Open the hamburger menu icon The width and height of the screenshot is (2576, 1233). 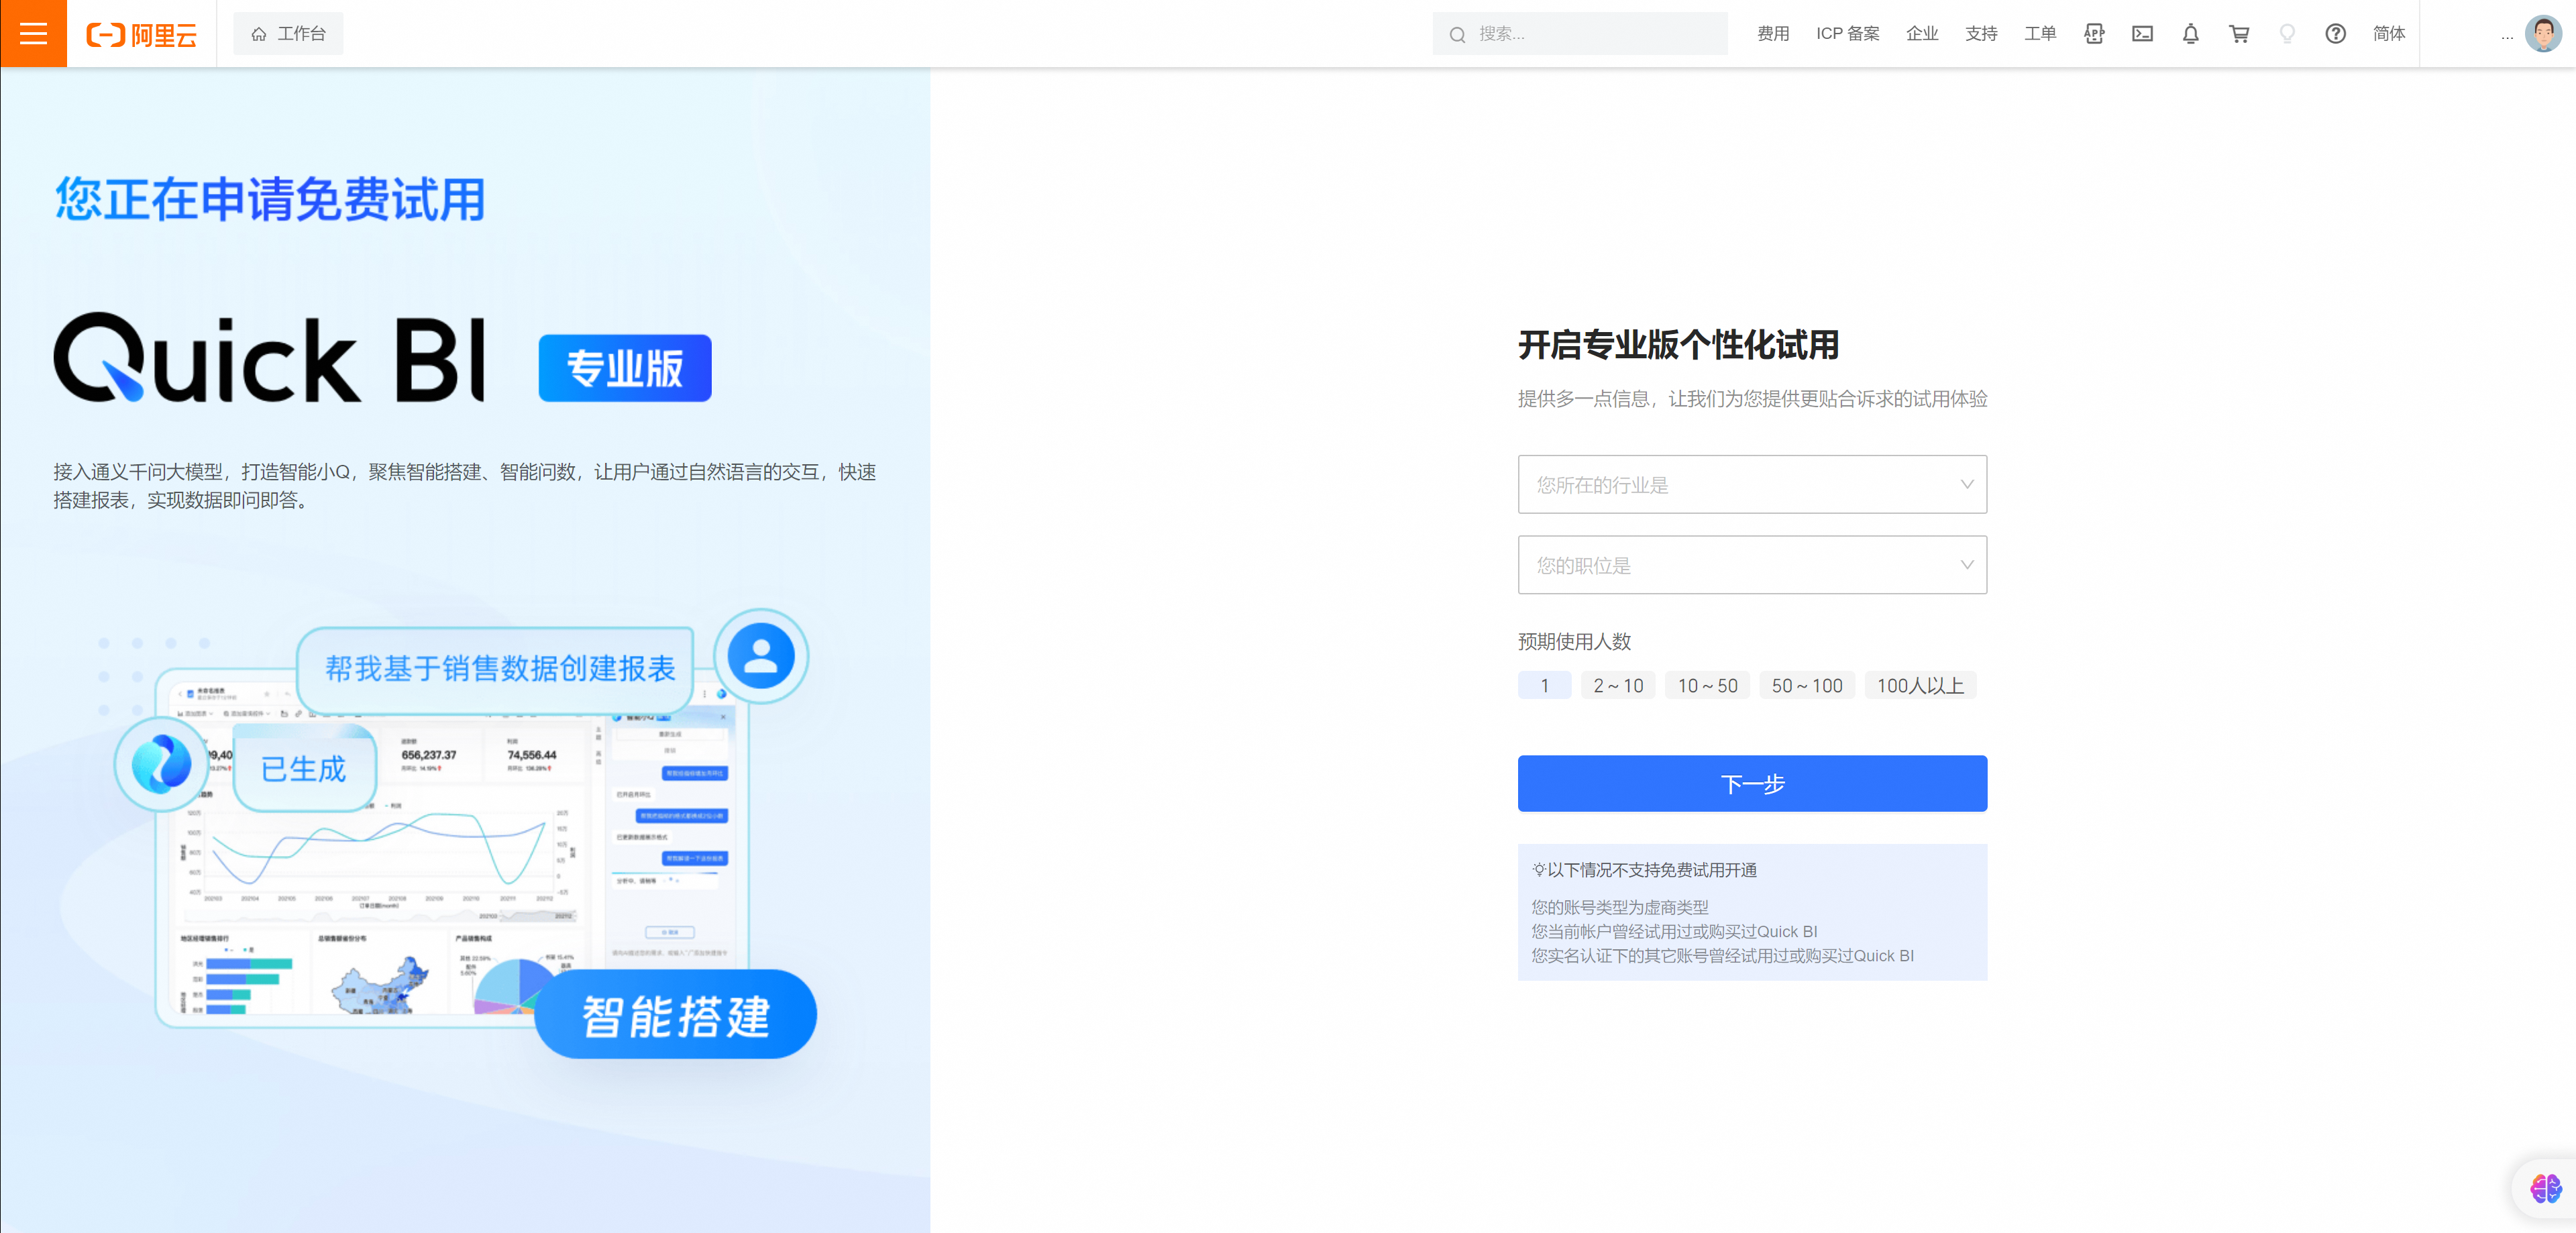[x=33, y=33]
